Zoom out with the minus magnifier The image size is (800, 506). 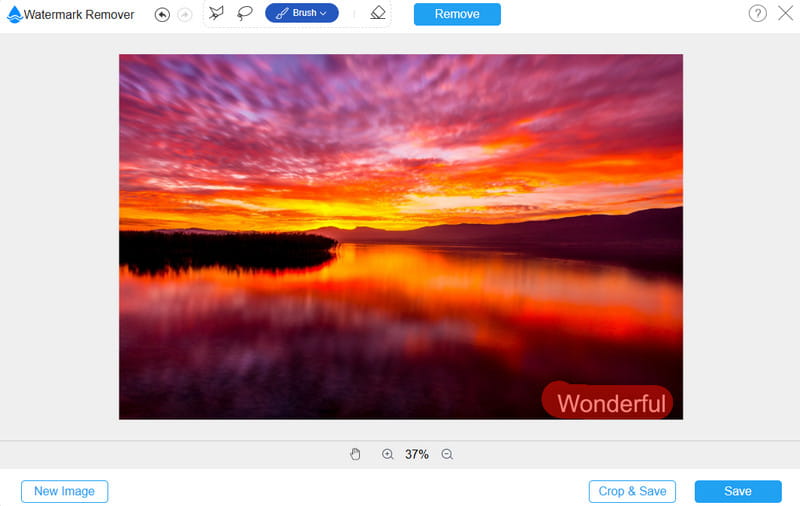(447, 454)
